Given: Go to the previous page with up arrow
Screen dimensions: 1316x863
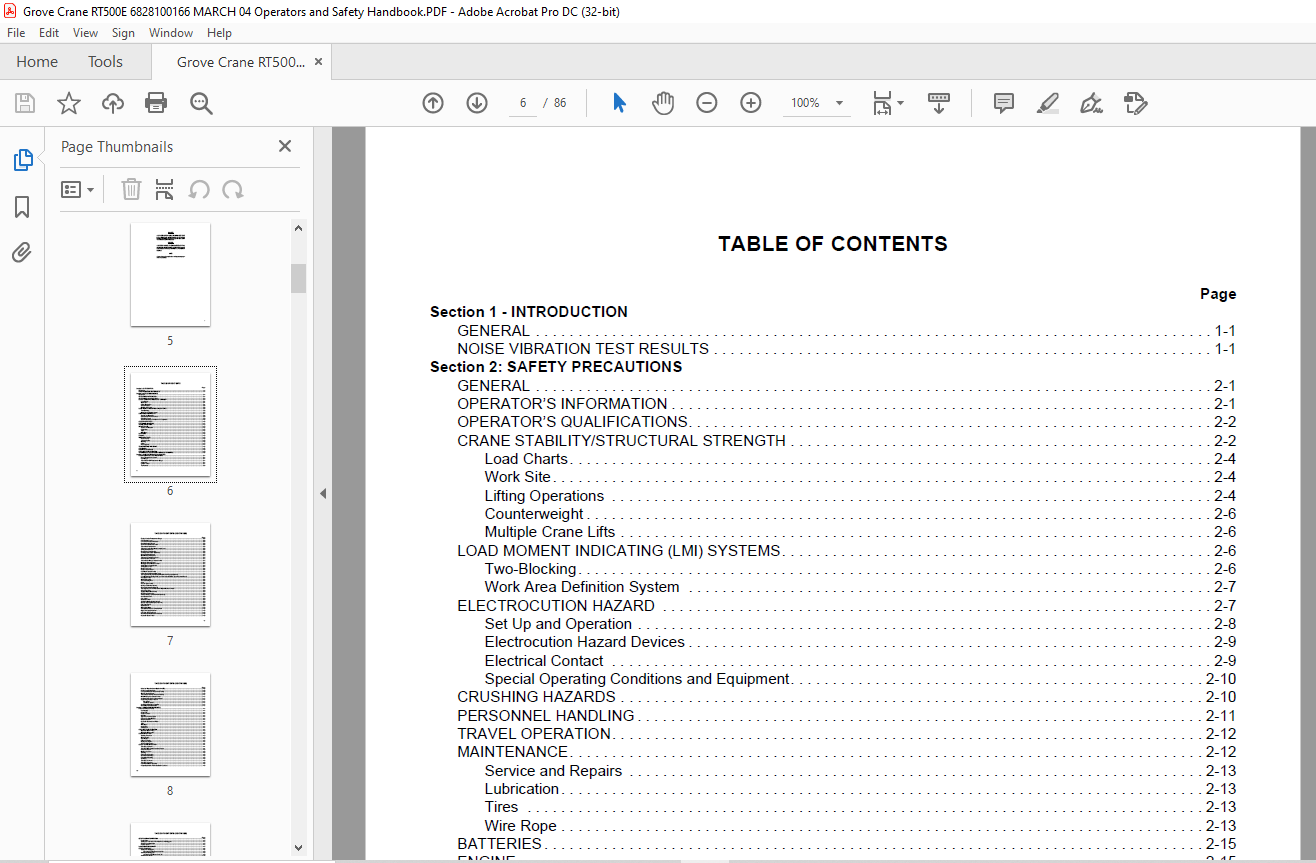Looking at the screenshot, I should [x=433, y=103].
